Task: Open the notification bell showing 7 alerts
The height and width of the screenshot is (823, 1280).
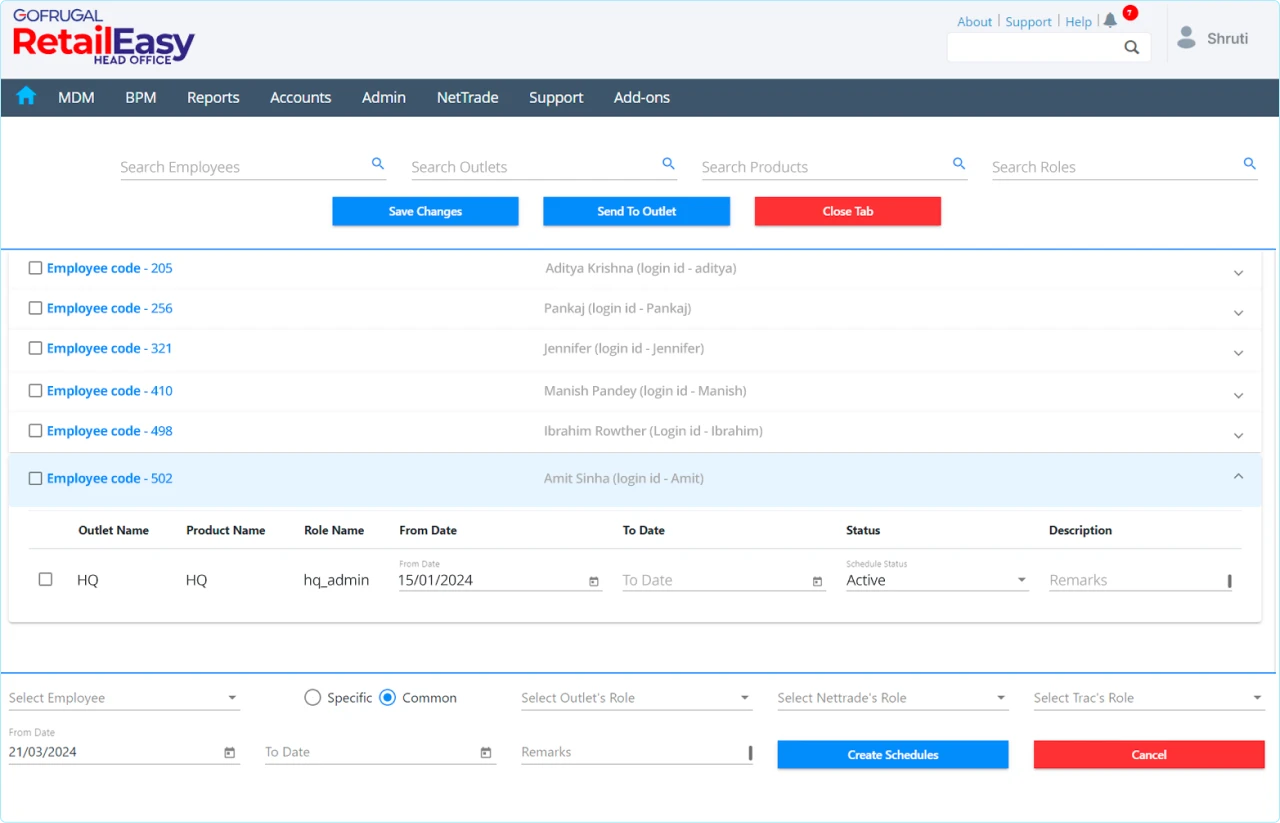Action: click(x=1110, y=18)
